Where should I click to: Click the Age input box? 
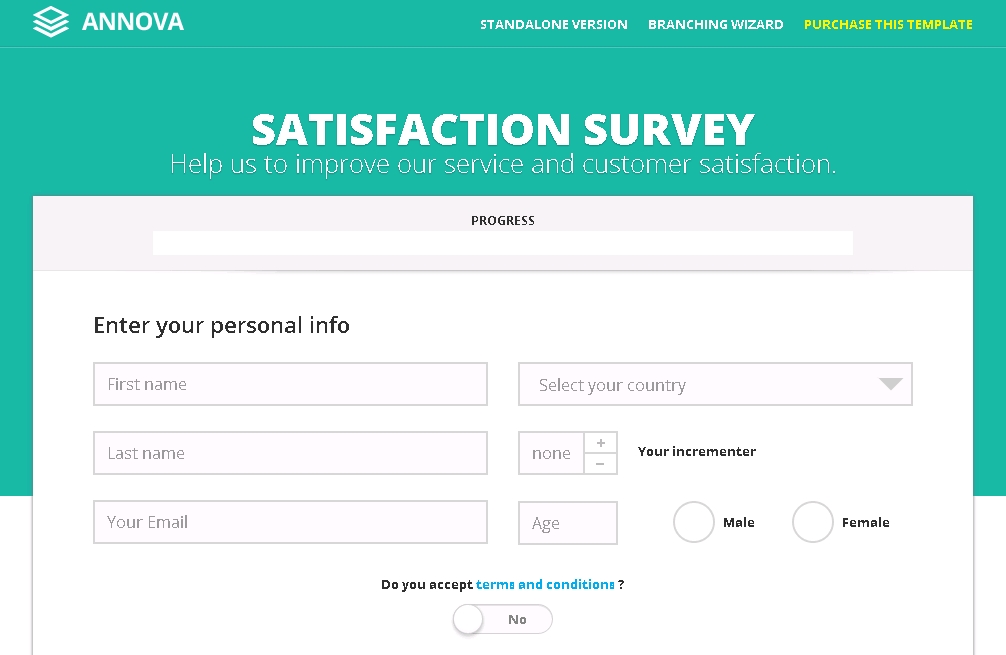pyautogui.click(x=567, y=523)
